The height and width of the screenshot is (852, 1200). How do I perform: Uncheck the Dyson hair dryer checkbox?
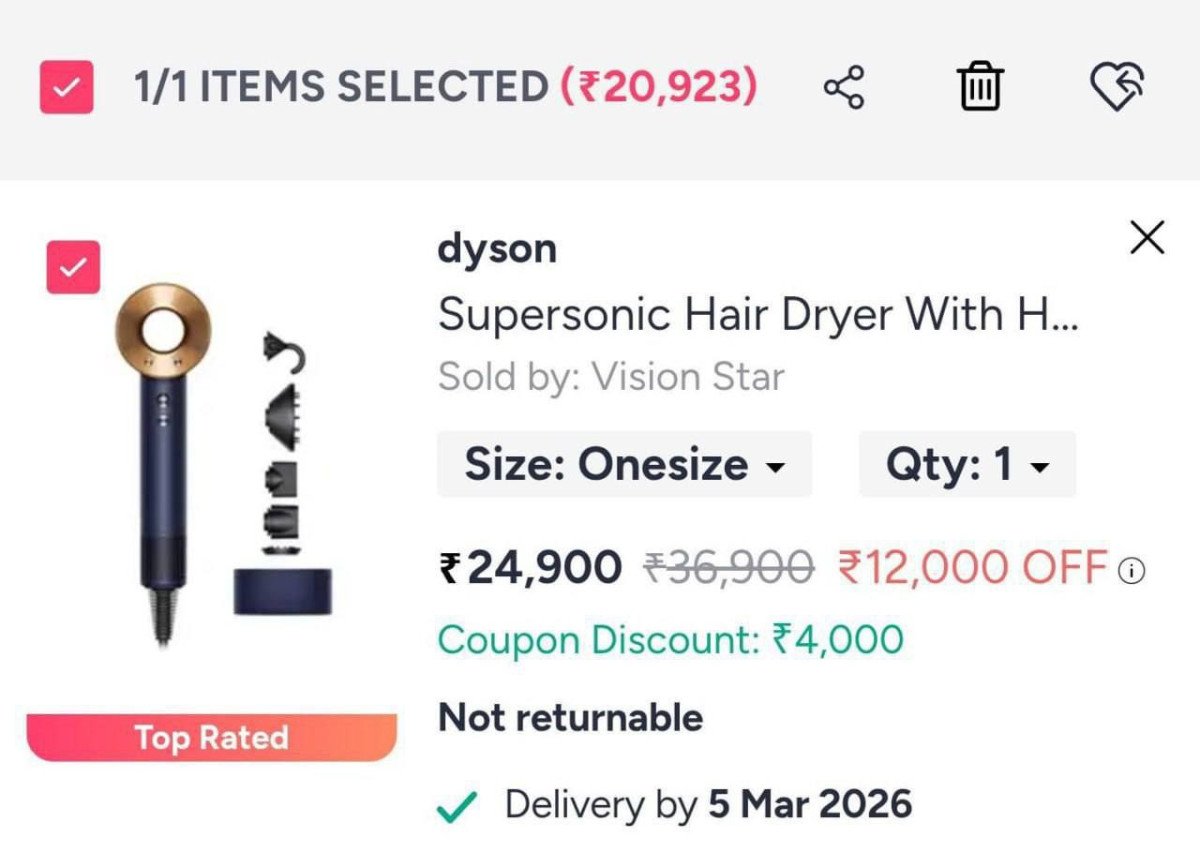tap(74, 267)
